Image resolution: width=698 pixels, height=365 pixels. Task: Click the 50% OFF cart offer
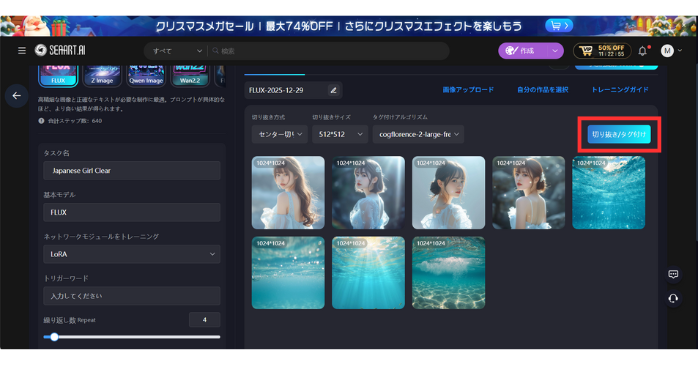(602, 51)
